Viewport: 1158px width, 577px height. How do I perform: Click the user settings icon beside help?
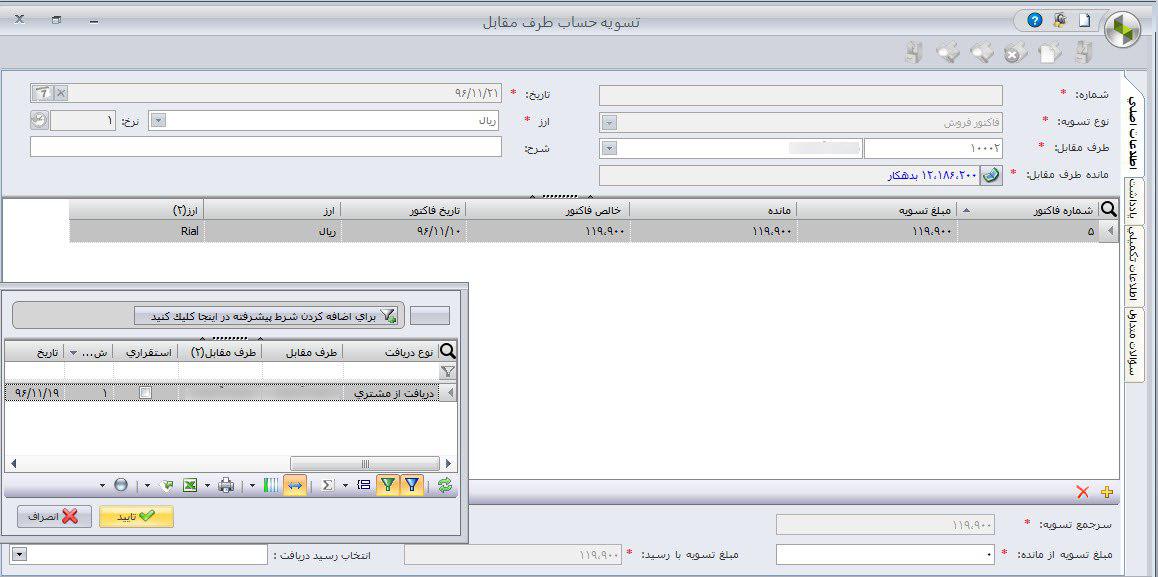point(1060,21)
